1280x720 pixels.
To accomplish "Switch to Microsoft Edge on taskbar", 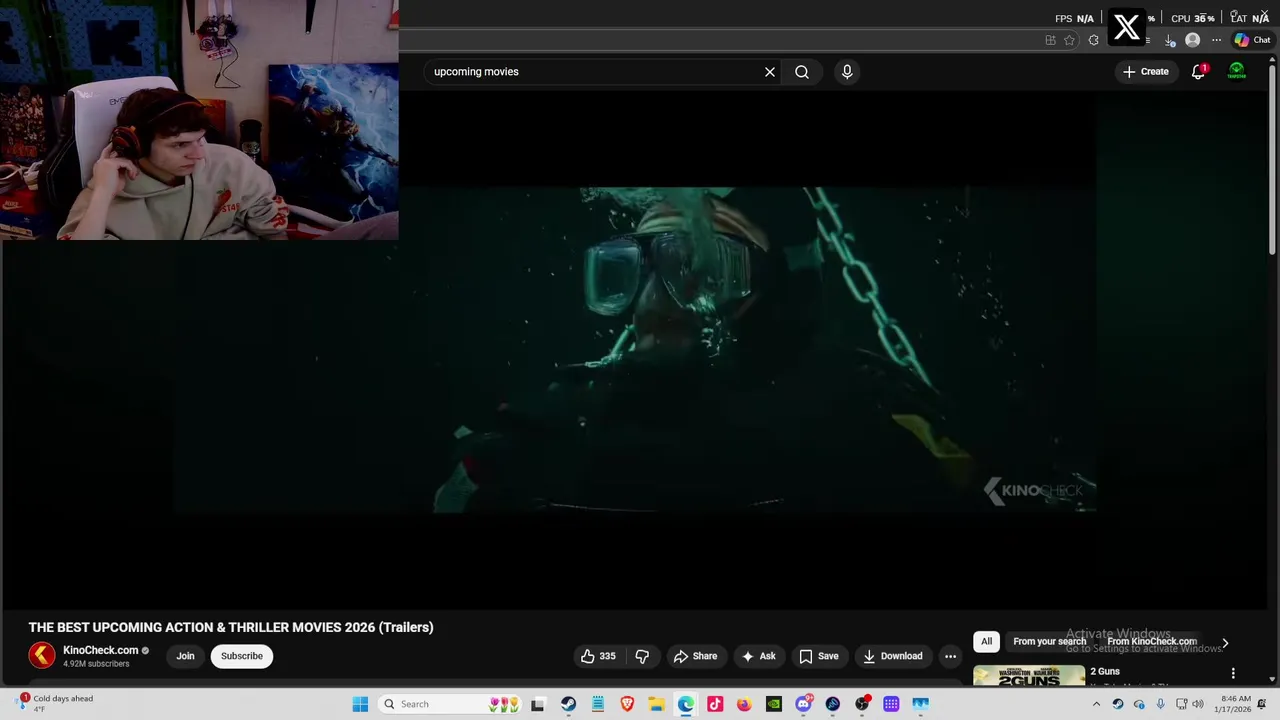I will (x=685, y=704).
